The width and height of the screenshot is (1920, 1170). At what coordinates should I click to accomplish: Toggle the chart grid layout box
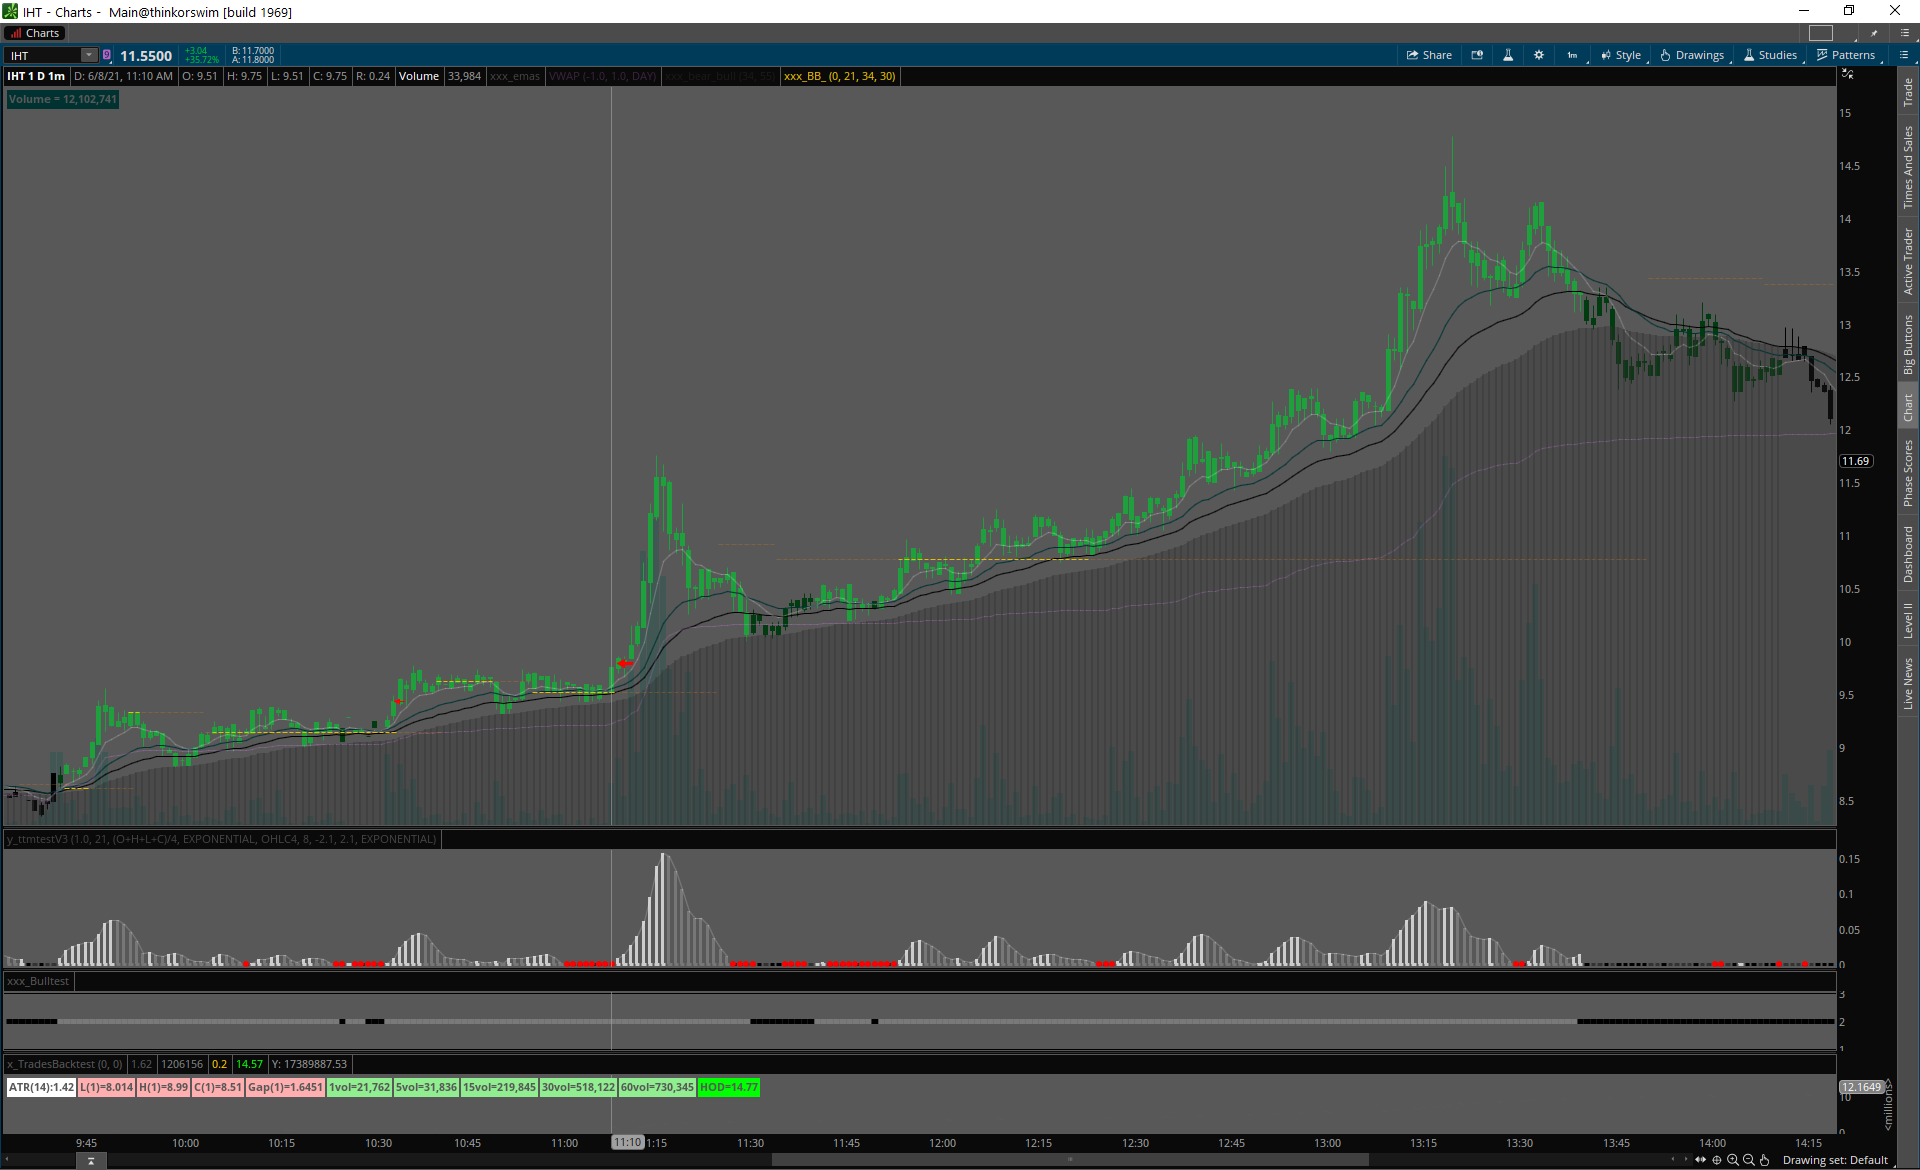[1821, 33]
